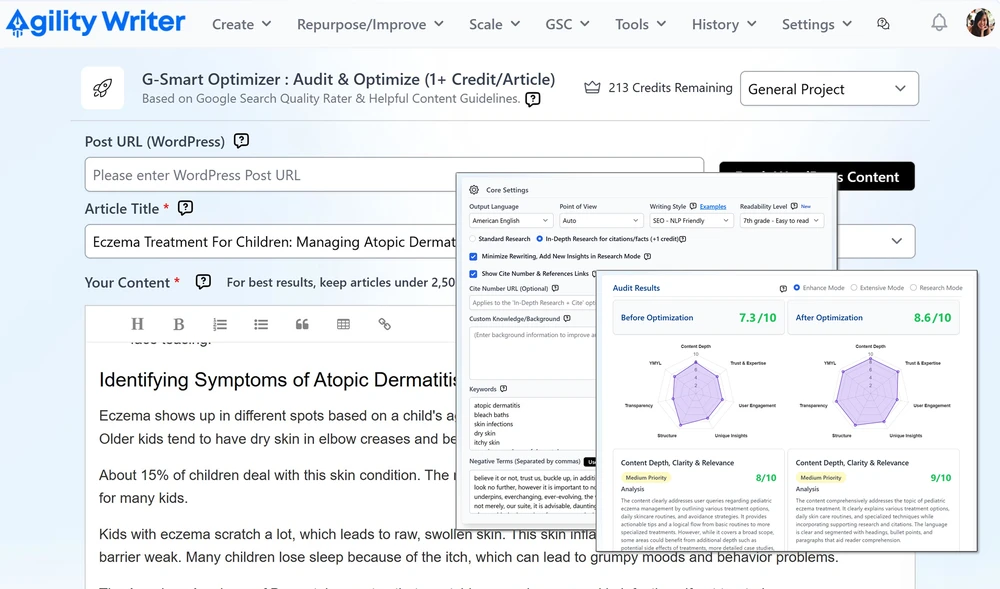The image size is (1000, 589).
Task: Open help icon next to Post URL (WordPress)
Action: [x=241, y=141]
